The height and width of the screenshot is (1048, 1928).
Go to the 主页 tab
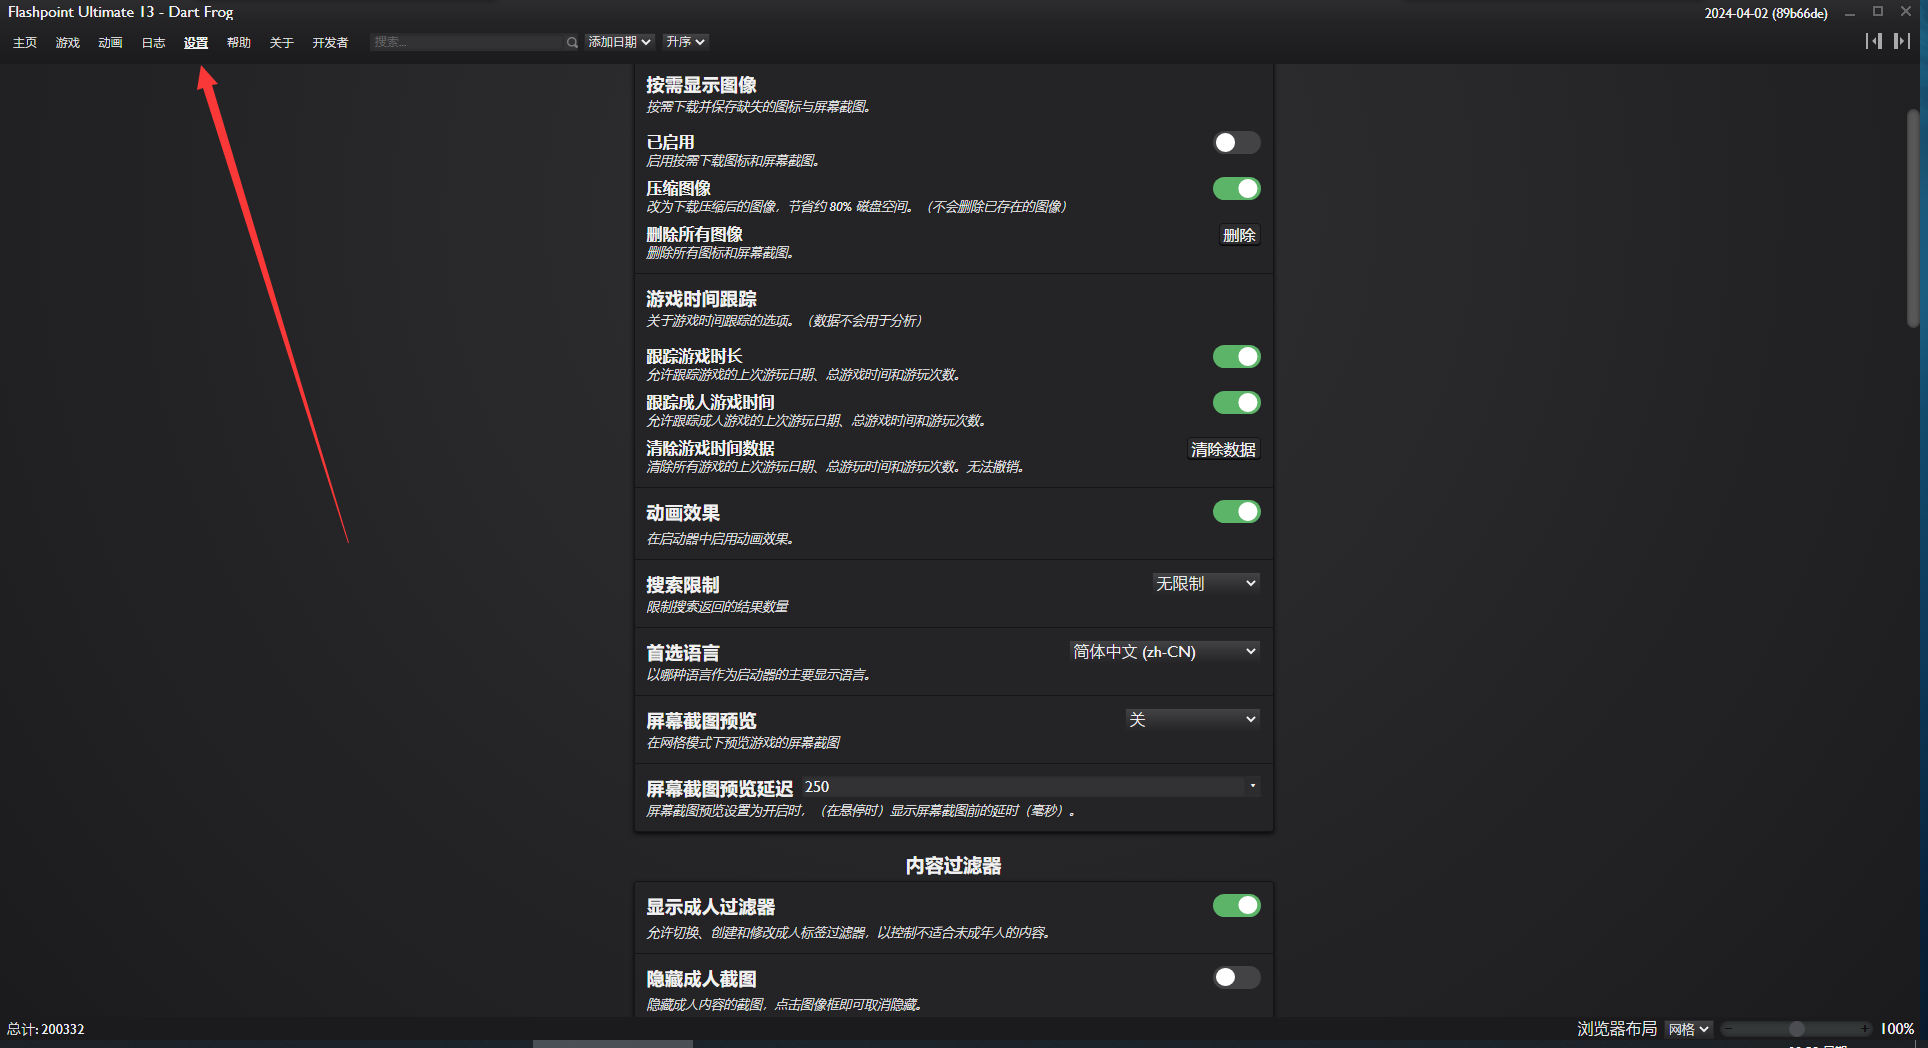[x=25, y=42]
